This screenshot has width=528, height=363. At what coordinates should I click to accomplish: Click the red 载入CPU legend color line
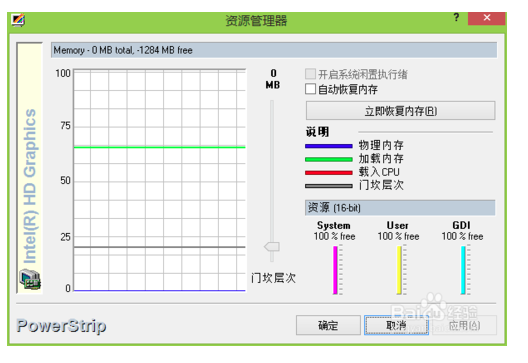329,173
